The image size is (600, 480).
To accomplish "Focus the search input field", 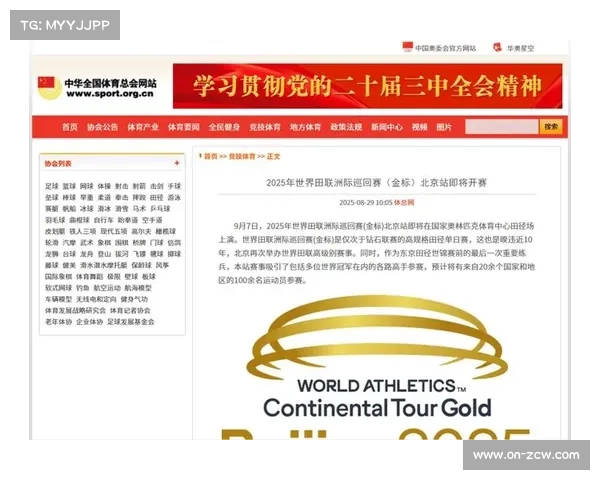I will click(x=501, y=127).
